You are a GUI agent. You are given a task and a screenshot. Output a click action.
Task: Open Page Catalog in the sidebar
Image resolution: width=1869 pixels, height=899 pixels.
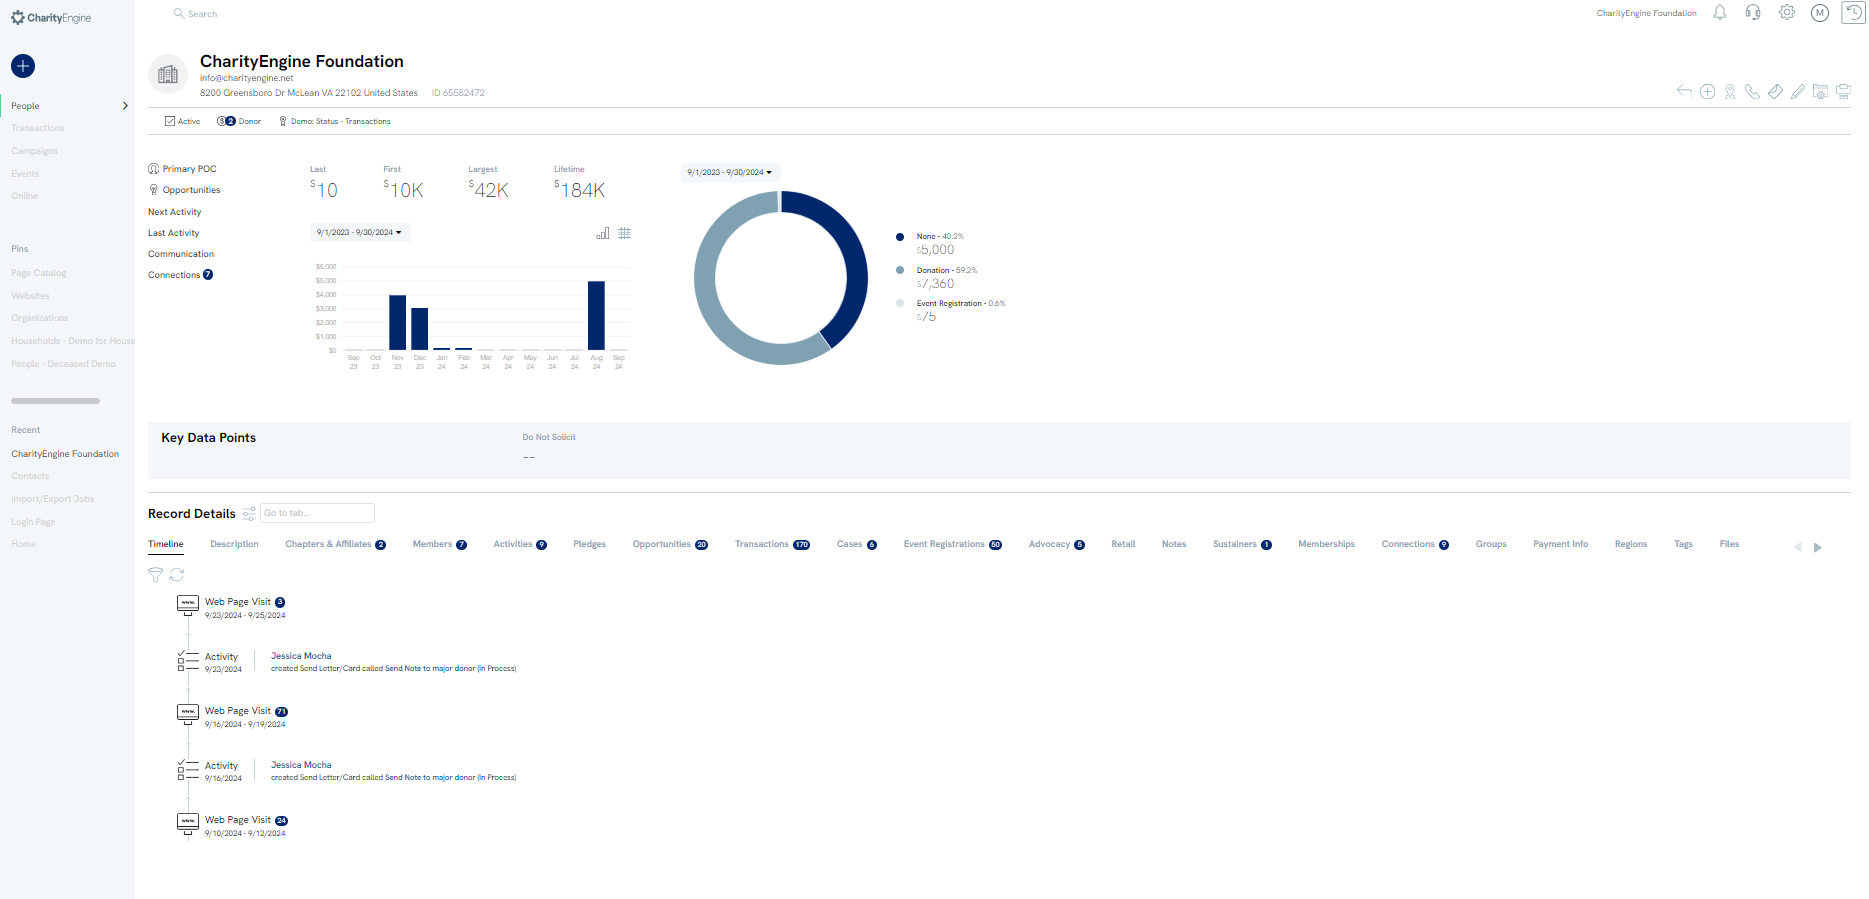[x=39, y=273]
